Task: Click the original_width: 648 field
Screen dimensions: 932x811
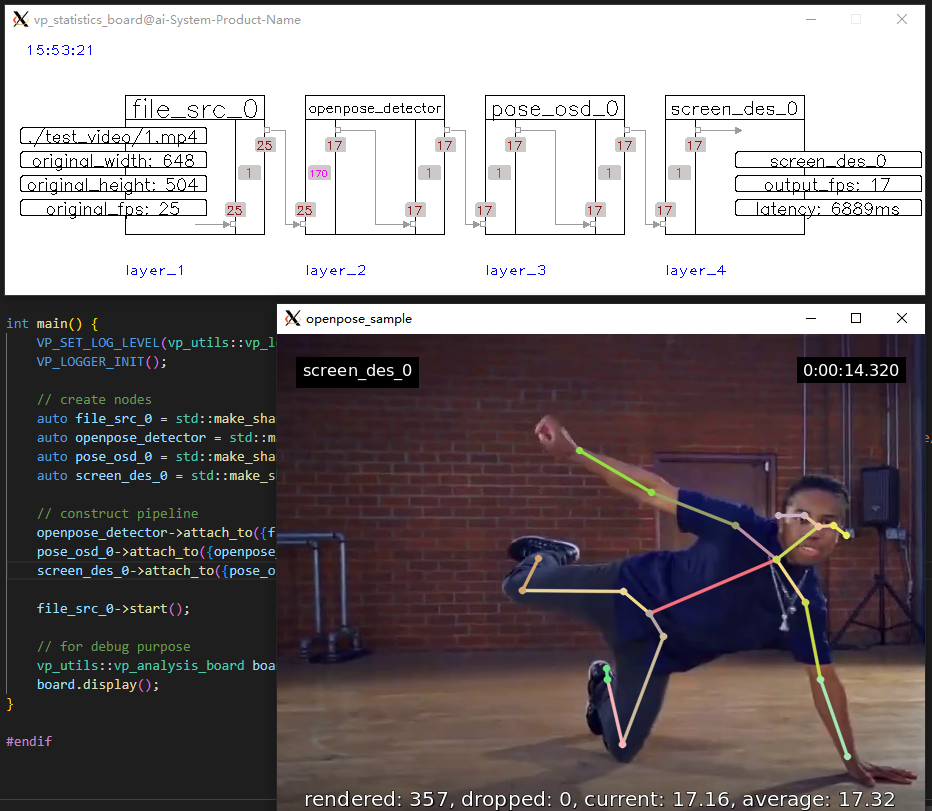Action: click(113, 160)
